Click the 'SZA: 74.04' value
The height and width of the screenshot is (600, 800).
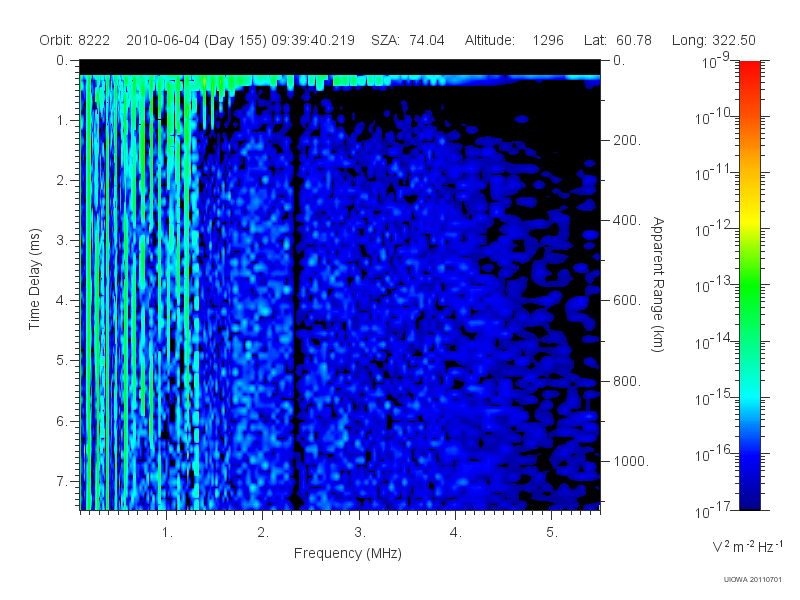click(x=408, y=40)
